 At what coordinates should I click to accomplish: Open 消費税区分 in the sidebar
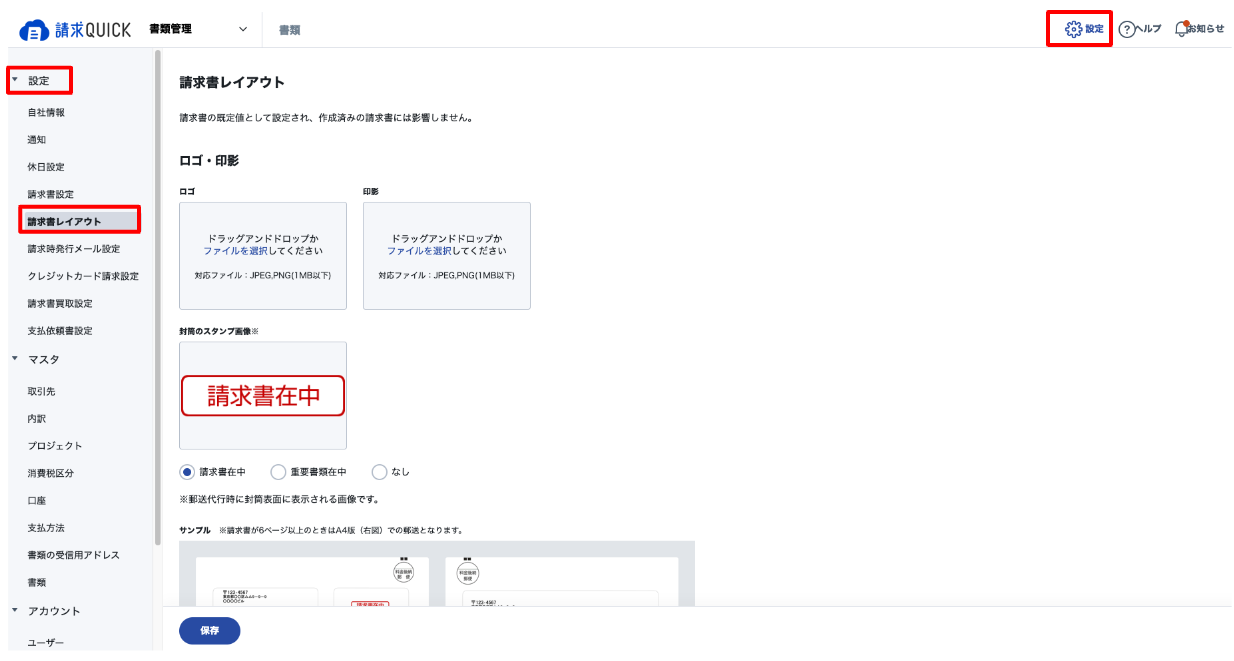[50, 473]
